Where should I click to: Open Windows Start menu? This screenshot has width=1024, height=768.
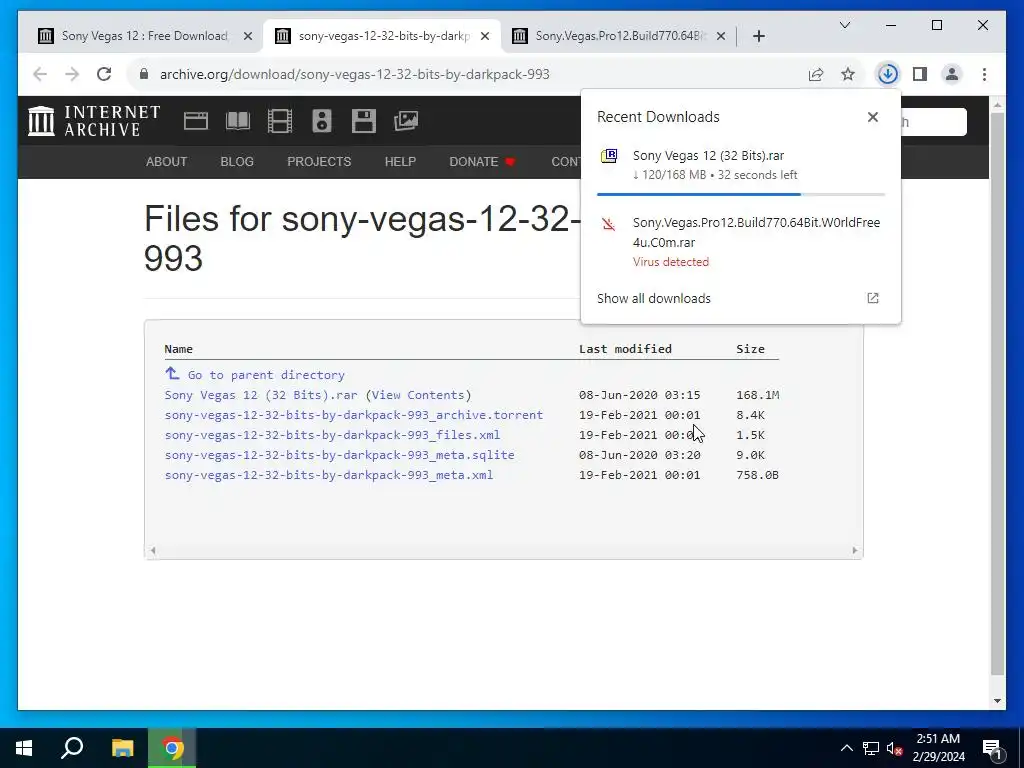[x=24, y=748]
